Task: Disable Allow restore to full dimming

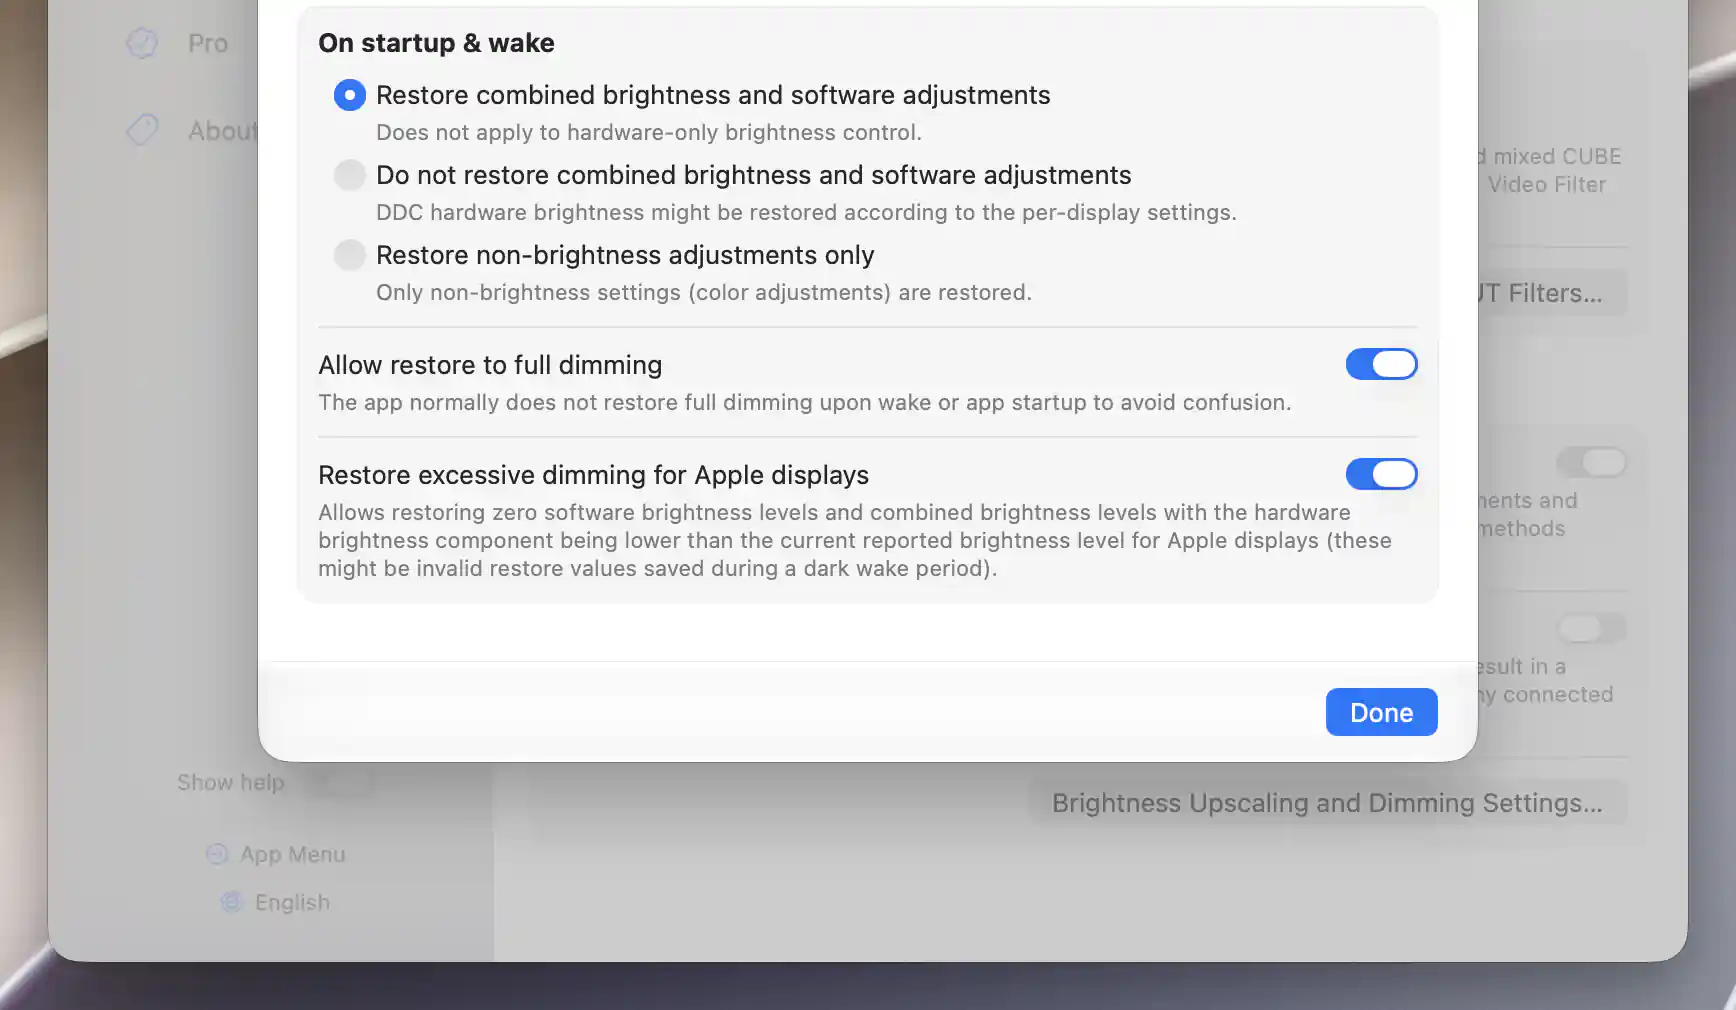Action: [1381, 364]
